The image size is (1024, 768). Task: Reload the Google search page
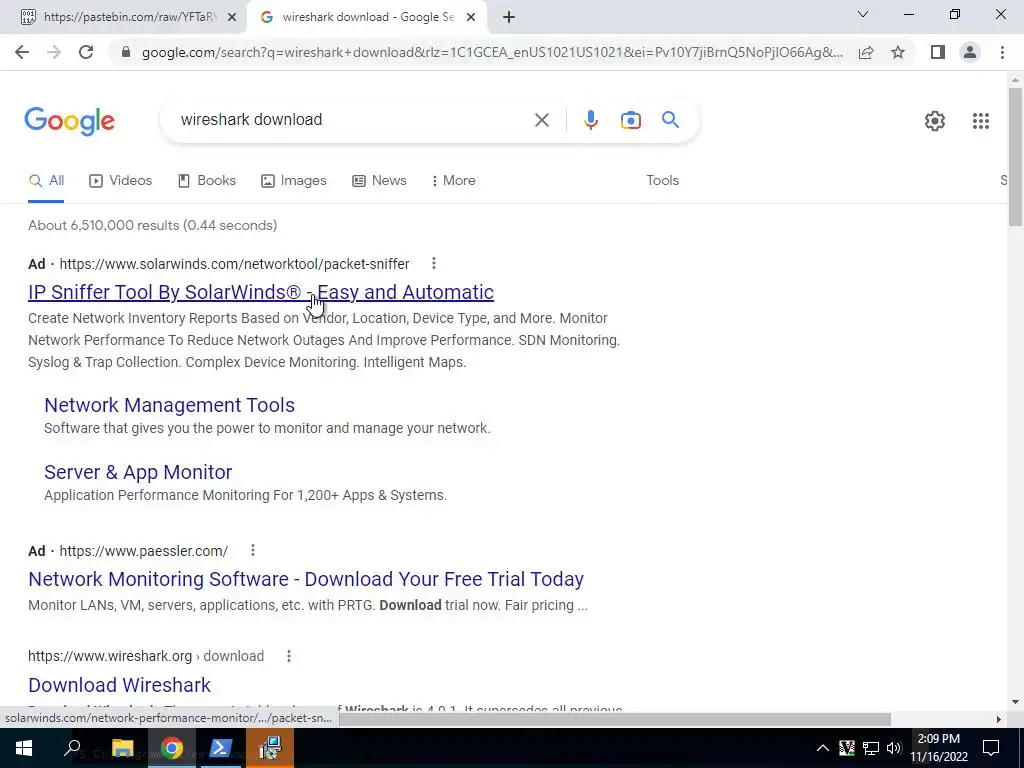pyautogui.click(x=86, y=52)
